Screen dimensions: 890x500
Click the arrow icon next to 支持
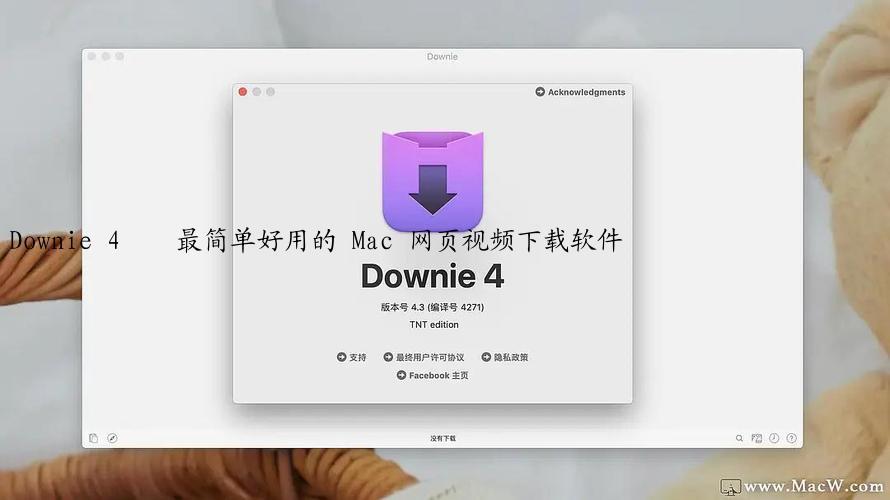tap(341, 357)
